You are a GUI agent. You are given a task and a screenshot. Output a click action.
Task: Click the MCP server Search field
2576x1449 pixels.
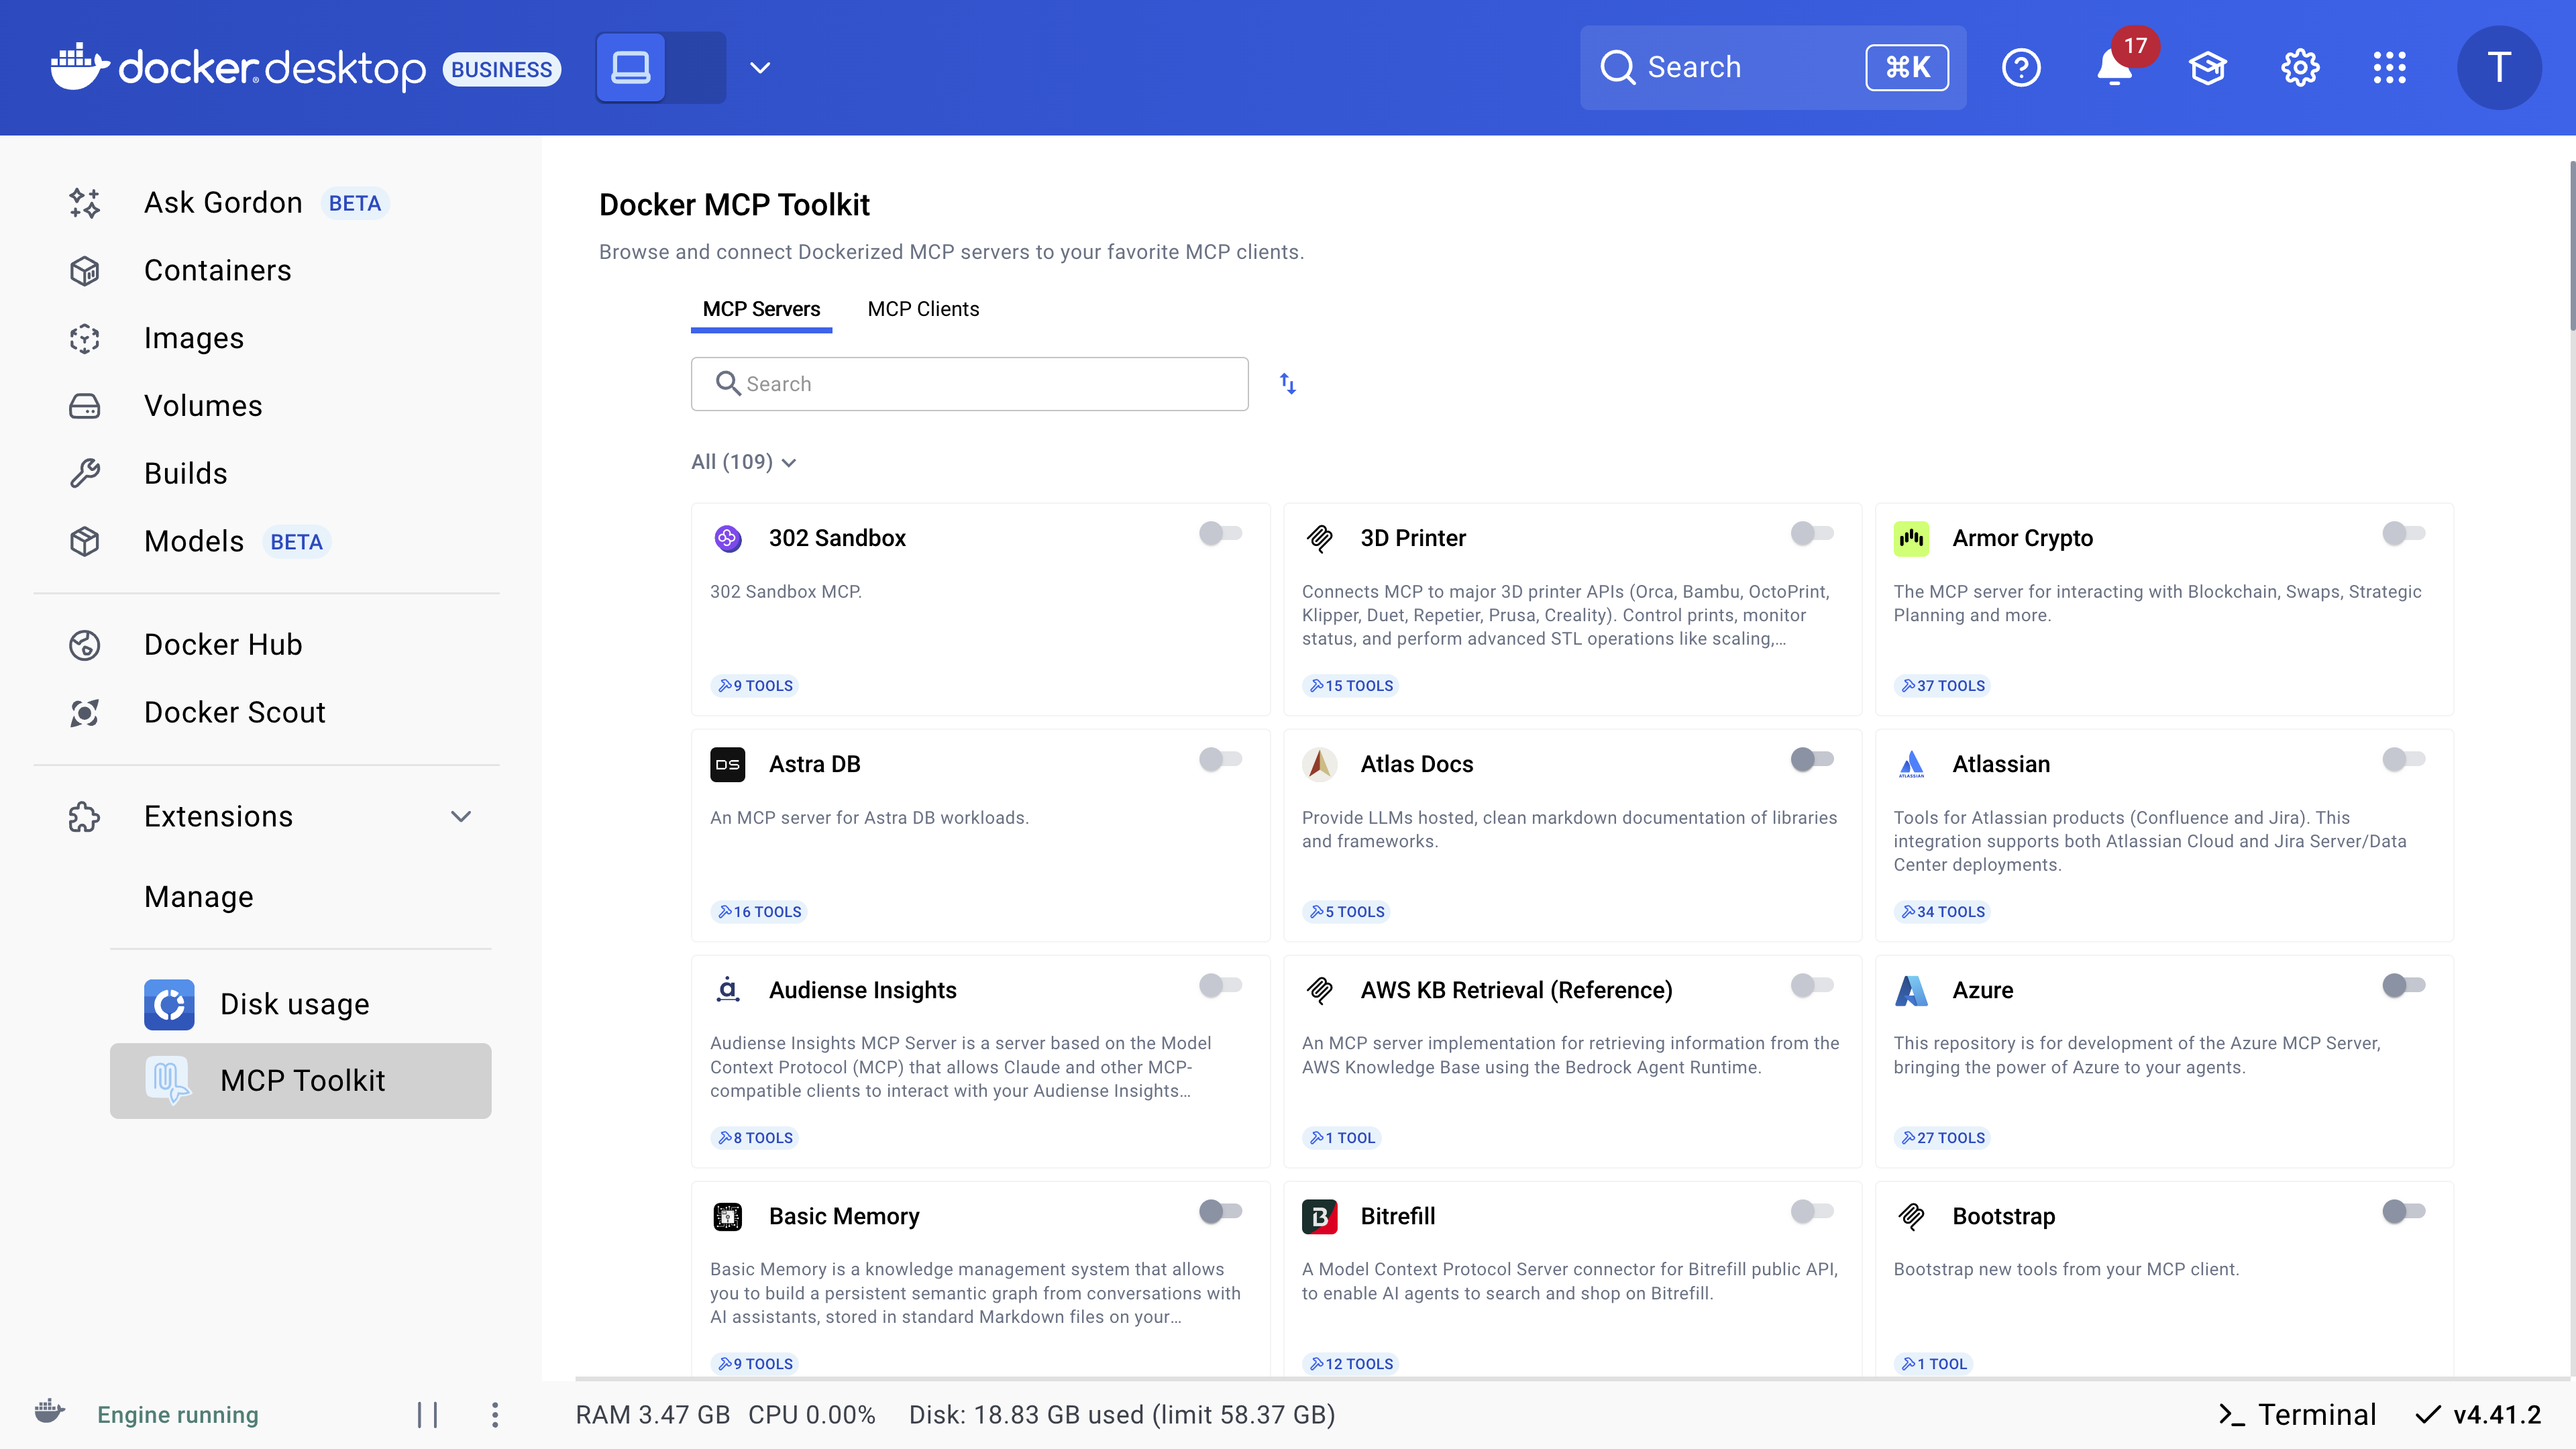(x=969, y=384)
